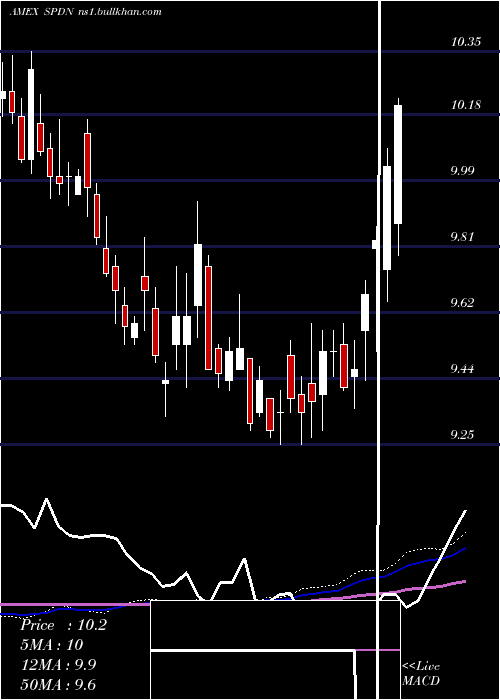The image size is (500, 700).
Task: Click the 10.35 price axis label
Action: (466, 42)
